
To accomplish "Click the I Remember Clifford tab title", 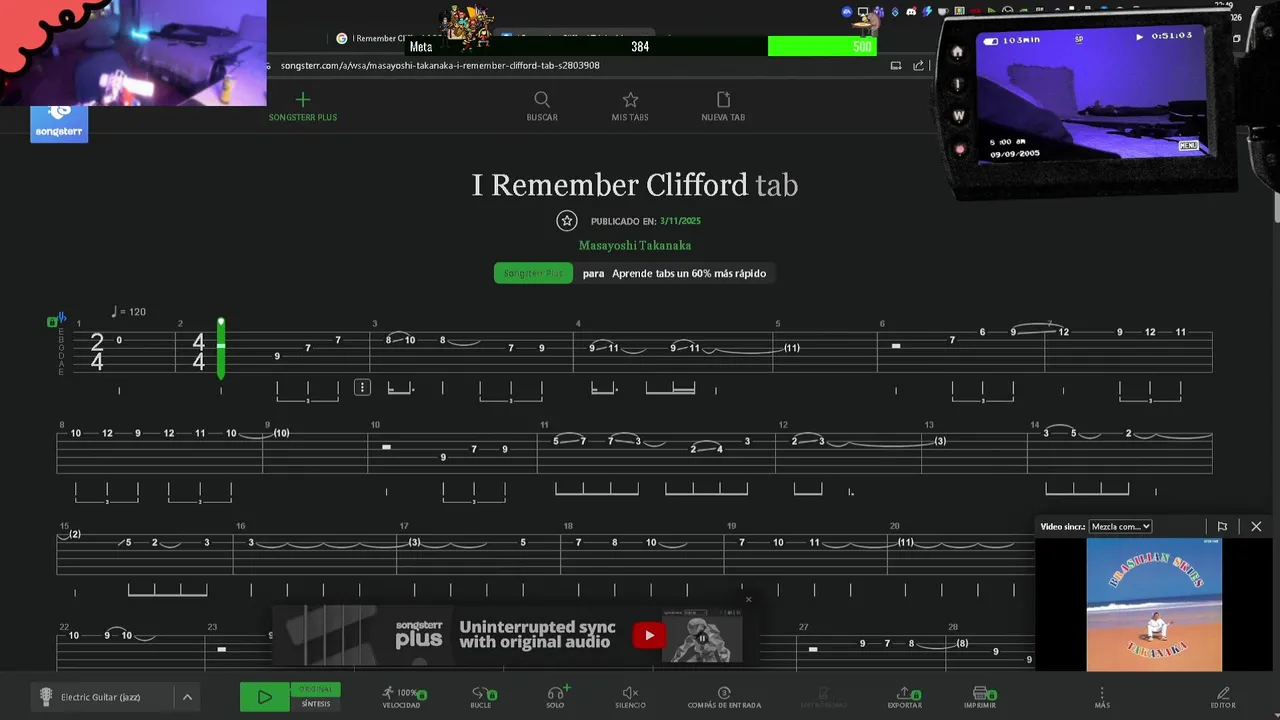I will tap(635, 185).
